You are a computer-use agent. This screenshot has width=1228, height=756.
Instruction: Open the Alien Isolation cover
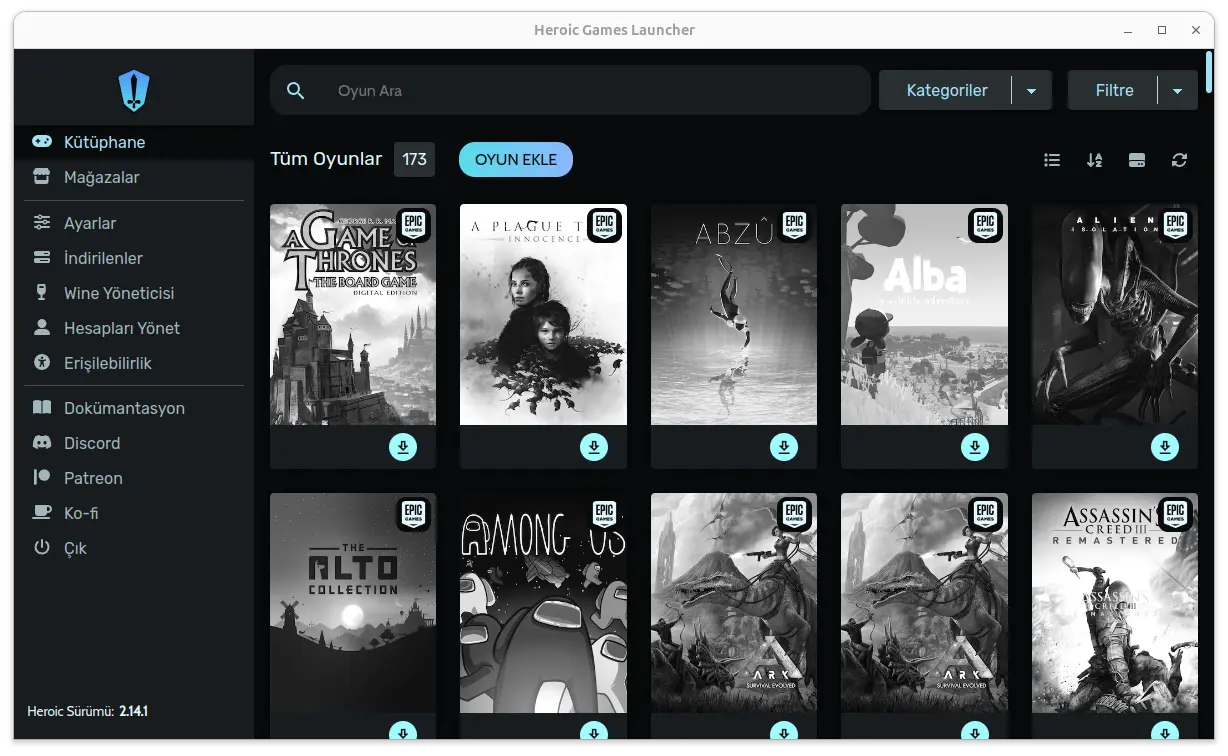[x=1115, y=315]
